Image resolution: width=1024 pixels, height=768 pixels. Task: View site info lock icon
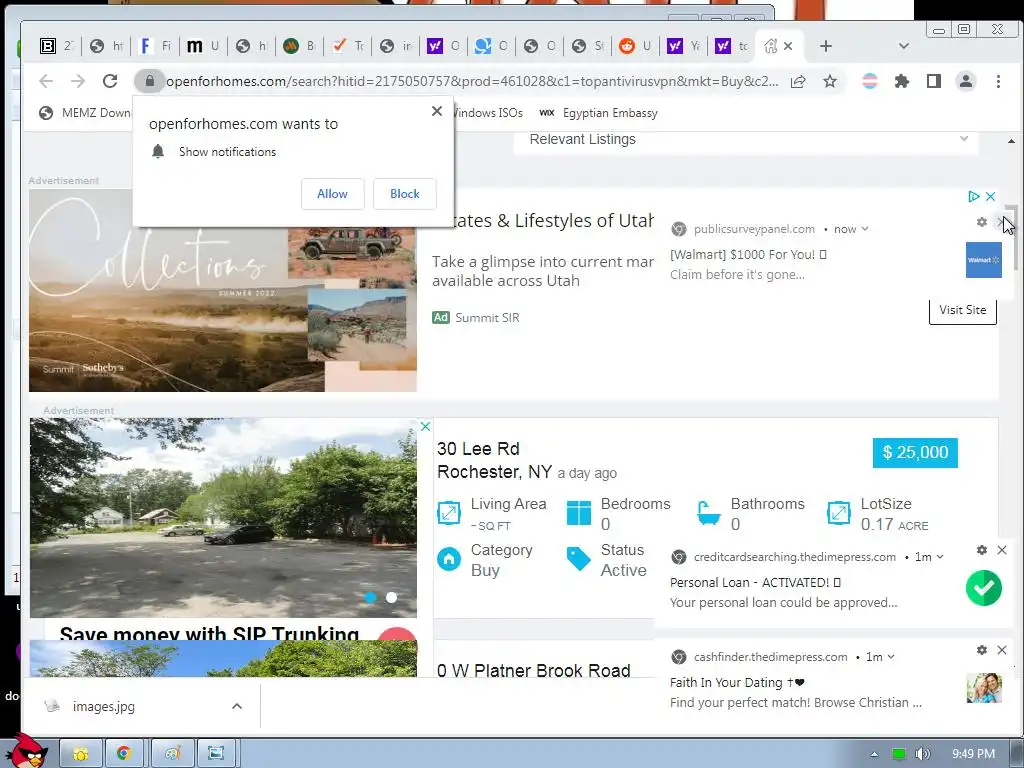pyautogui.click(x=150, y=81)
